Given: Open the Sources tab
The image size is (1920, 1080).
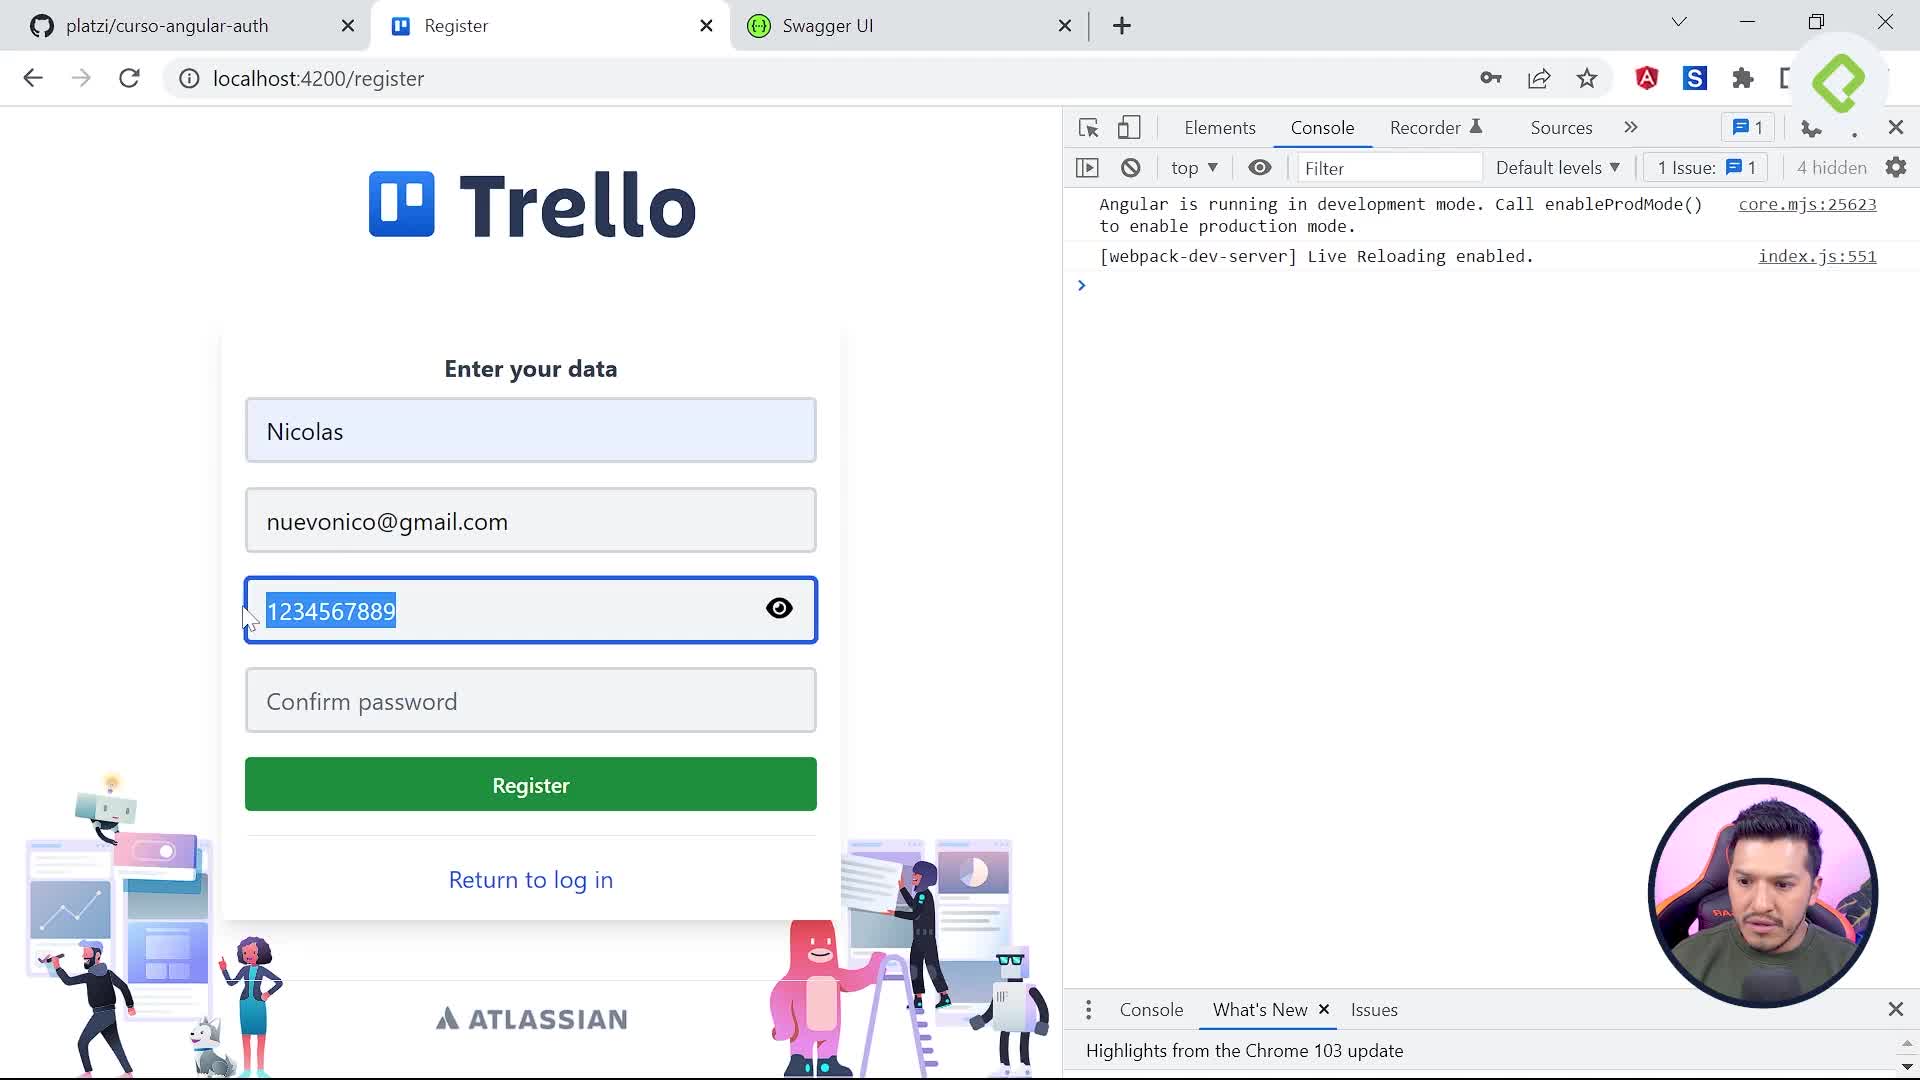Looking at the screenshot, I should [x=1561, y=128].
